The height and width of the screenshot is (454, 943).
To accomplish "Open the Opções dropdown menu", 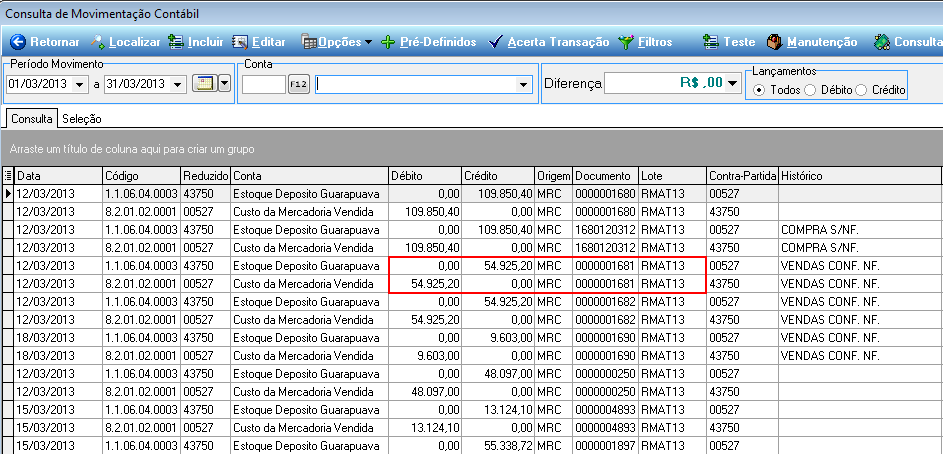I will [x=337, y=42].
